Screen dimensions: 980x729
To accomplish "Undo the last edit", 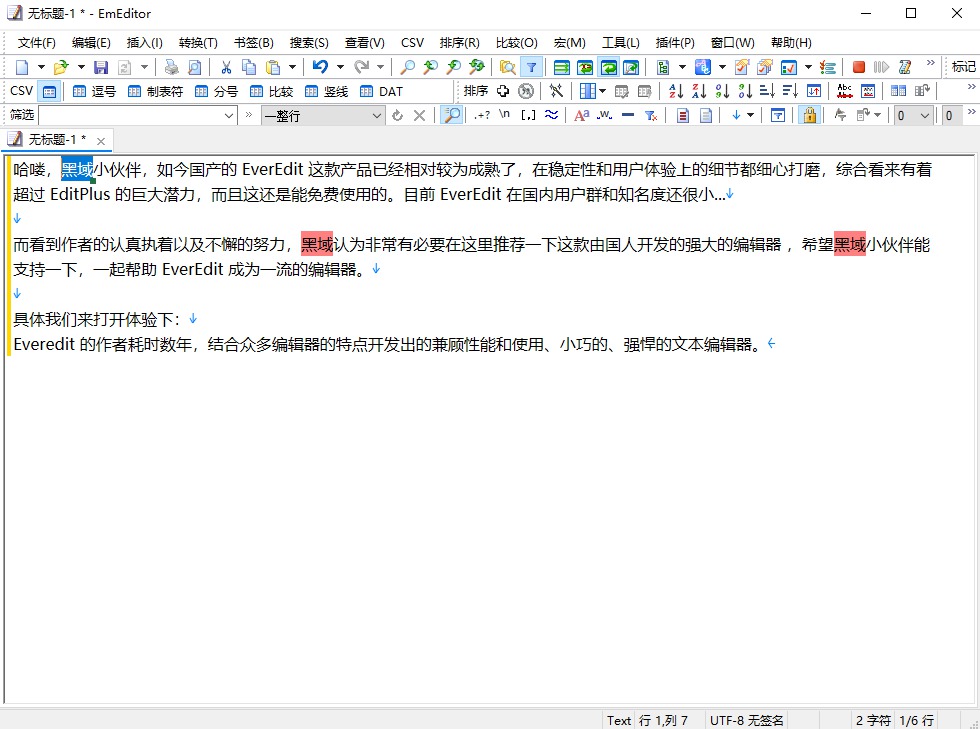I will coord(320,67).
